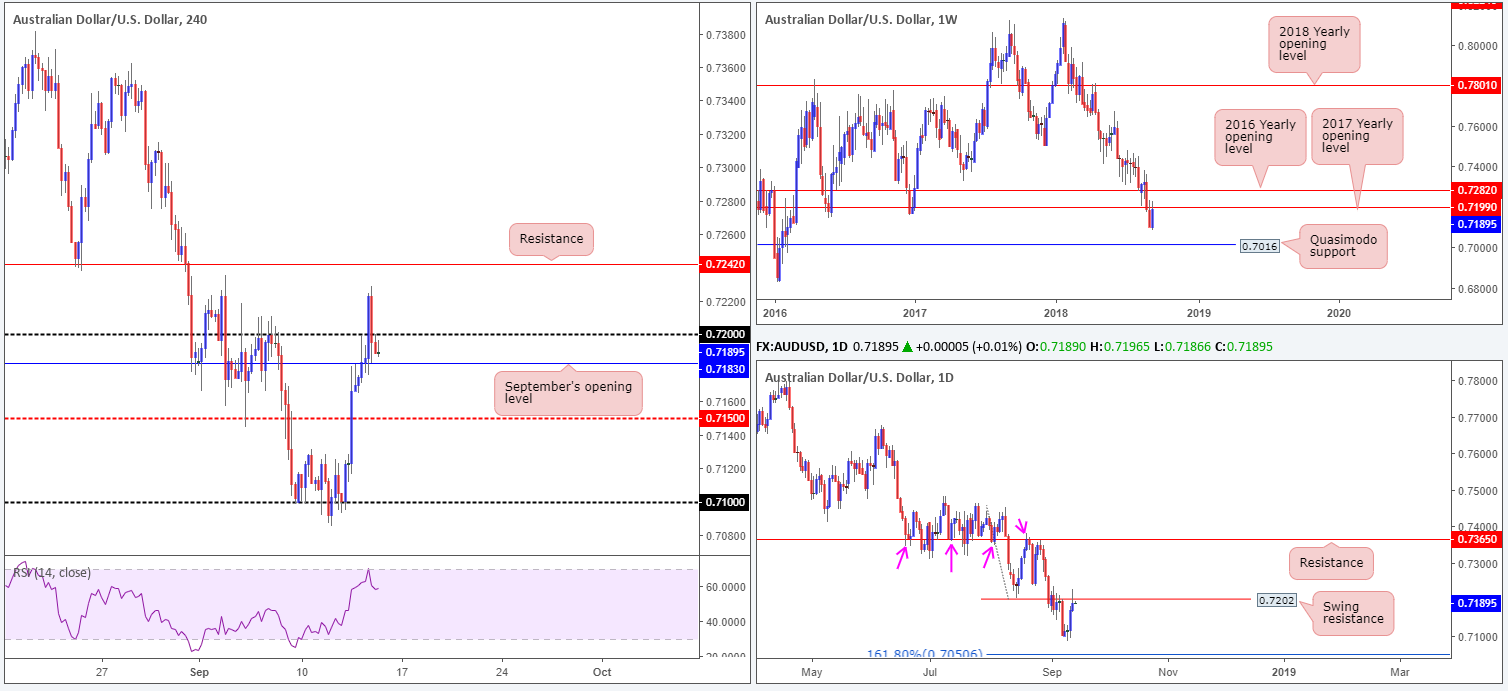Click the RSI (14, close) indicator label
This screenshot has height=691, width=1508.
click(x=51, y=573)
